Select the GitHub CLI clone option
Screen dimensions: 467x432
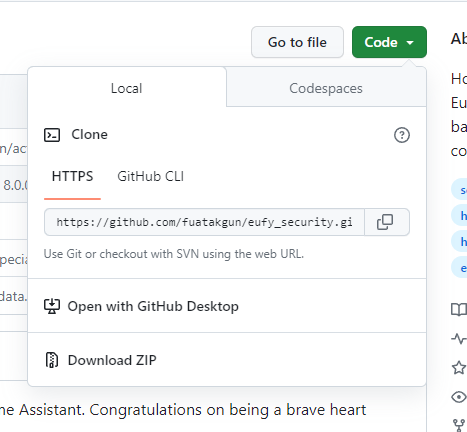(x=150, y=176)
